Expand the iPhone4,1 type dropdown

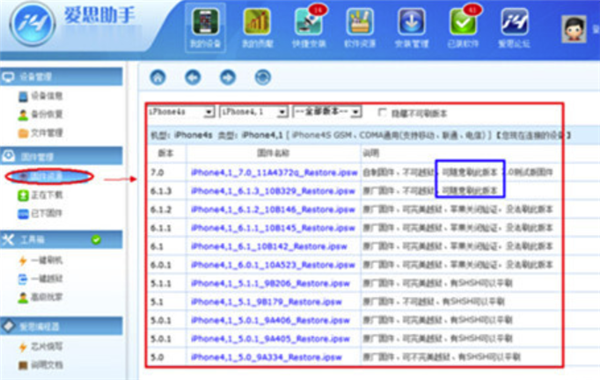(253, 112)
